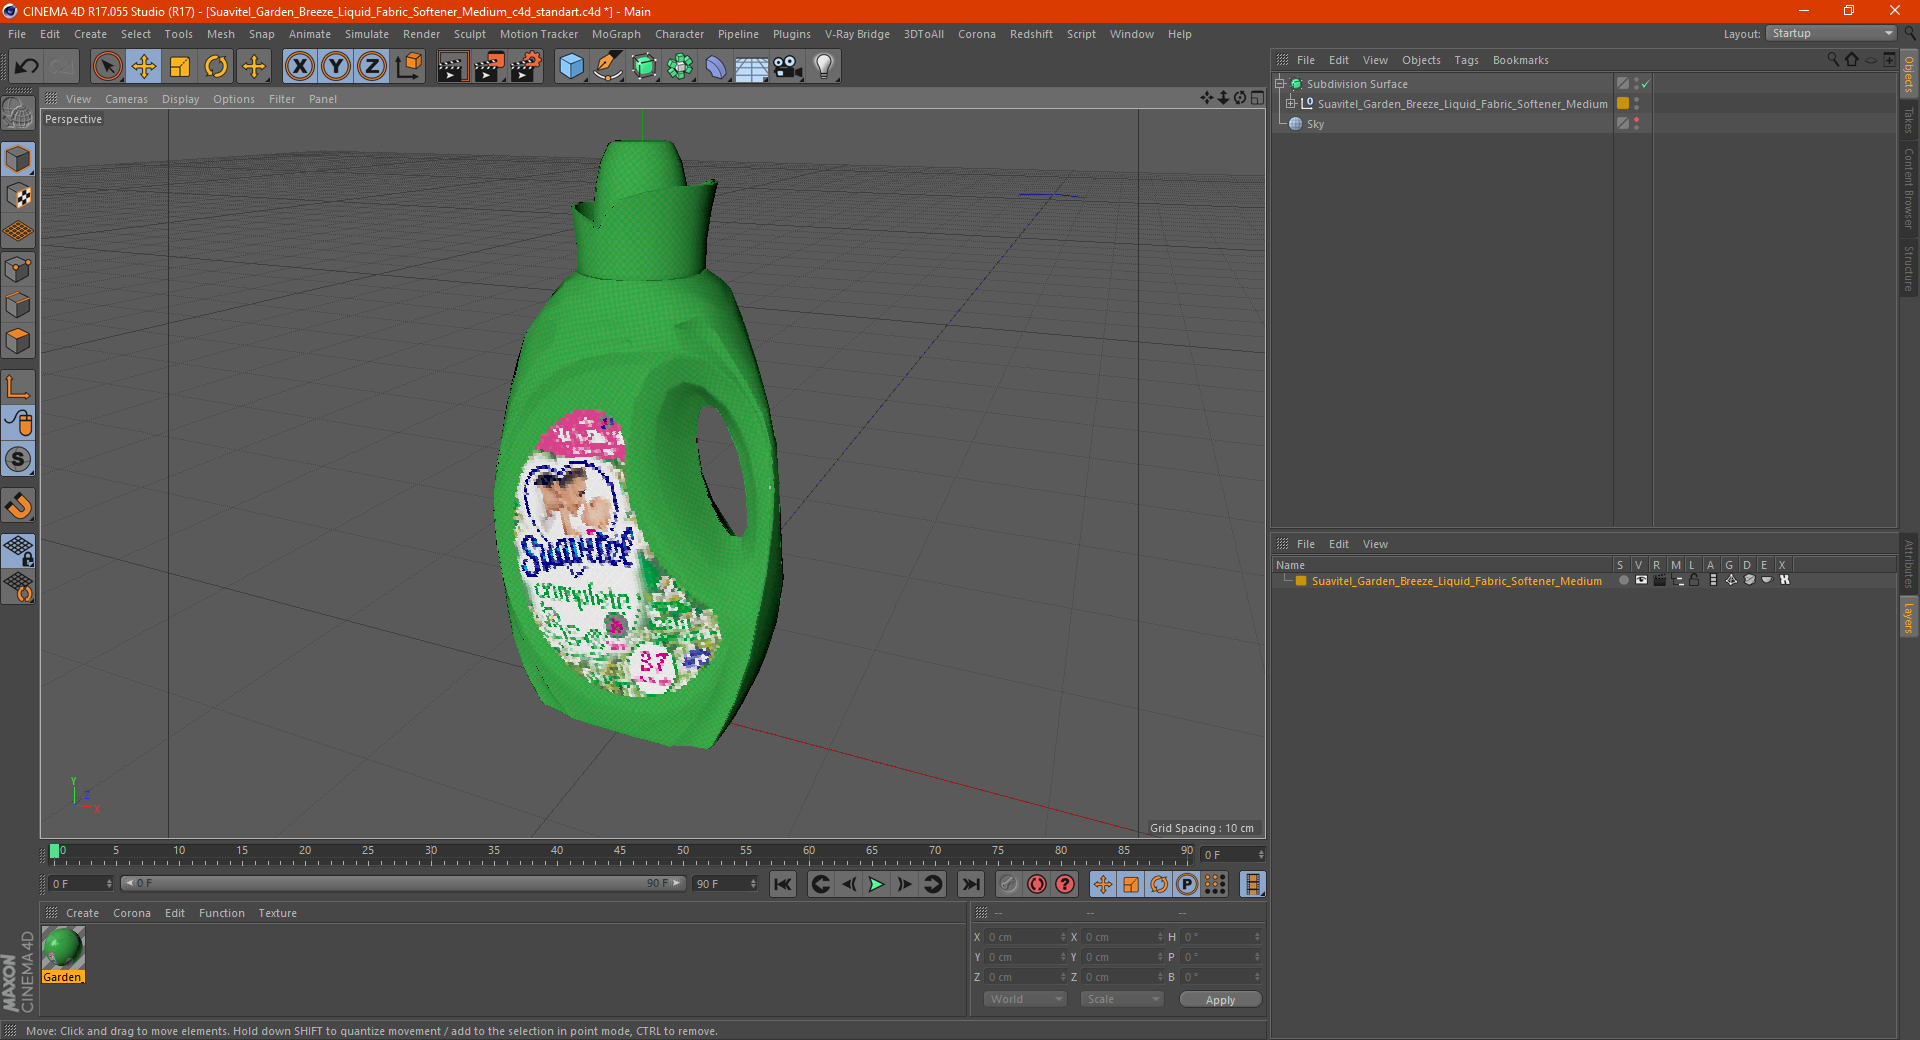The width and height of the screenshot is (1920, 1040).
Task: Toggle X axis lock
Action: pyautogui.click(x=299, y=67)
